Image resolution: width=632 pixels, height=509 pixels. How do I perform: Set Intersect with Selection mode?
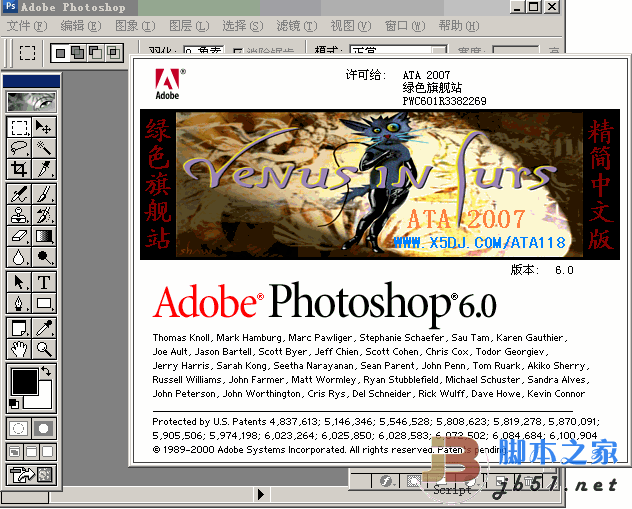point(114,53)
